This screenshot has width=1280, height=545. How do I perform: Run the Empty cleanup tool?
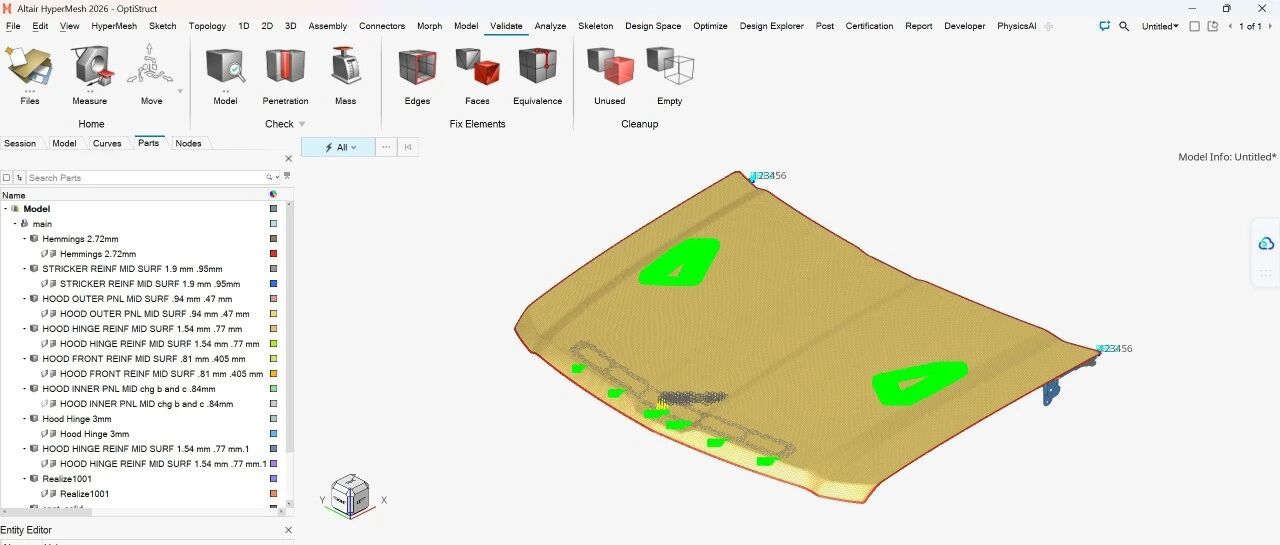(x=670, y=68)
